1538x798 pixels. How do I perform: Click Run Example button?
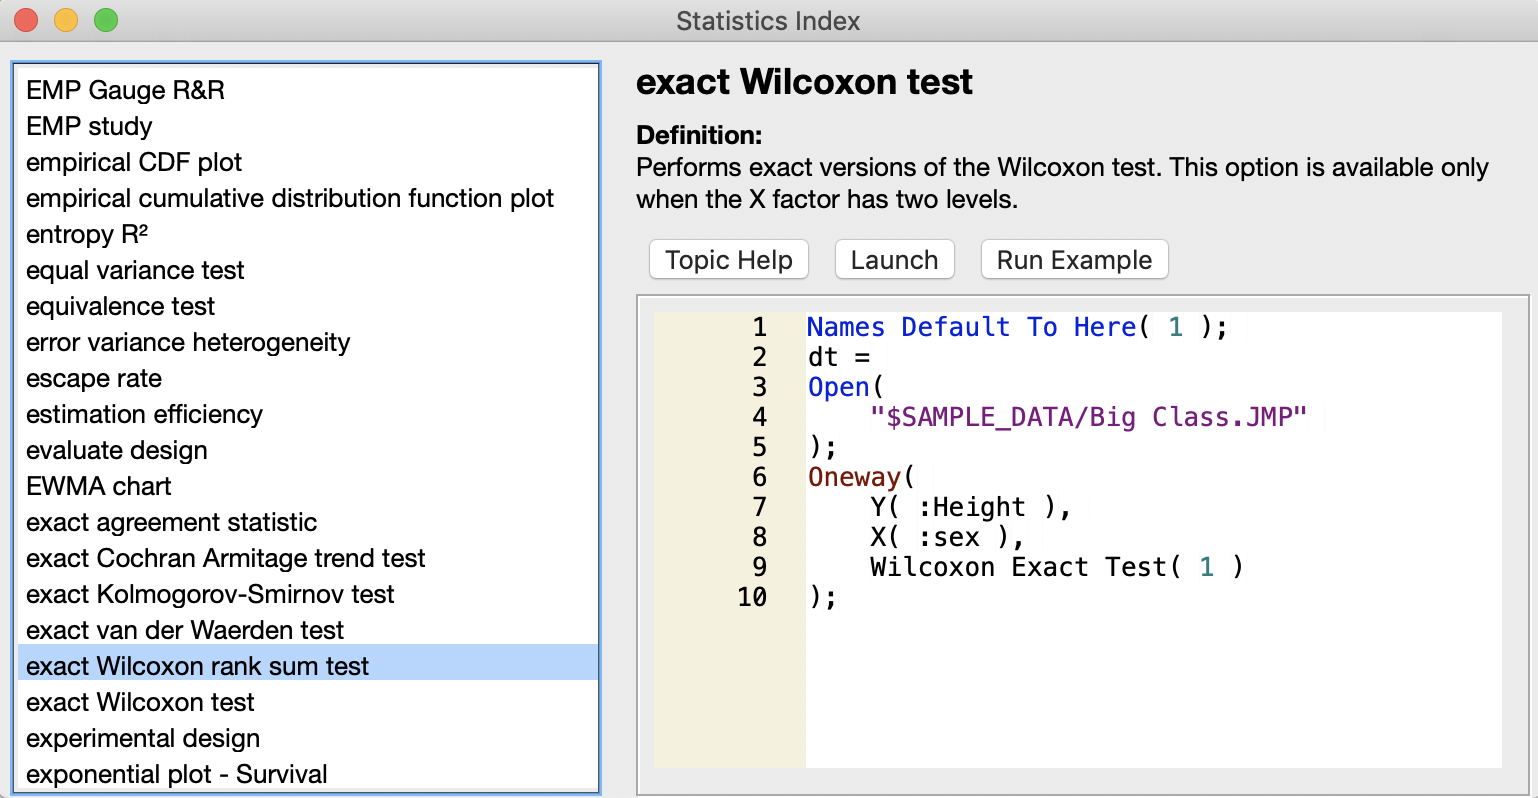tap(1074, 260)
